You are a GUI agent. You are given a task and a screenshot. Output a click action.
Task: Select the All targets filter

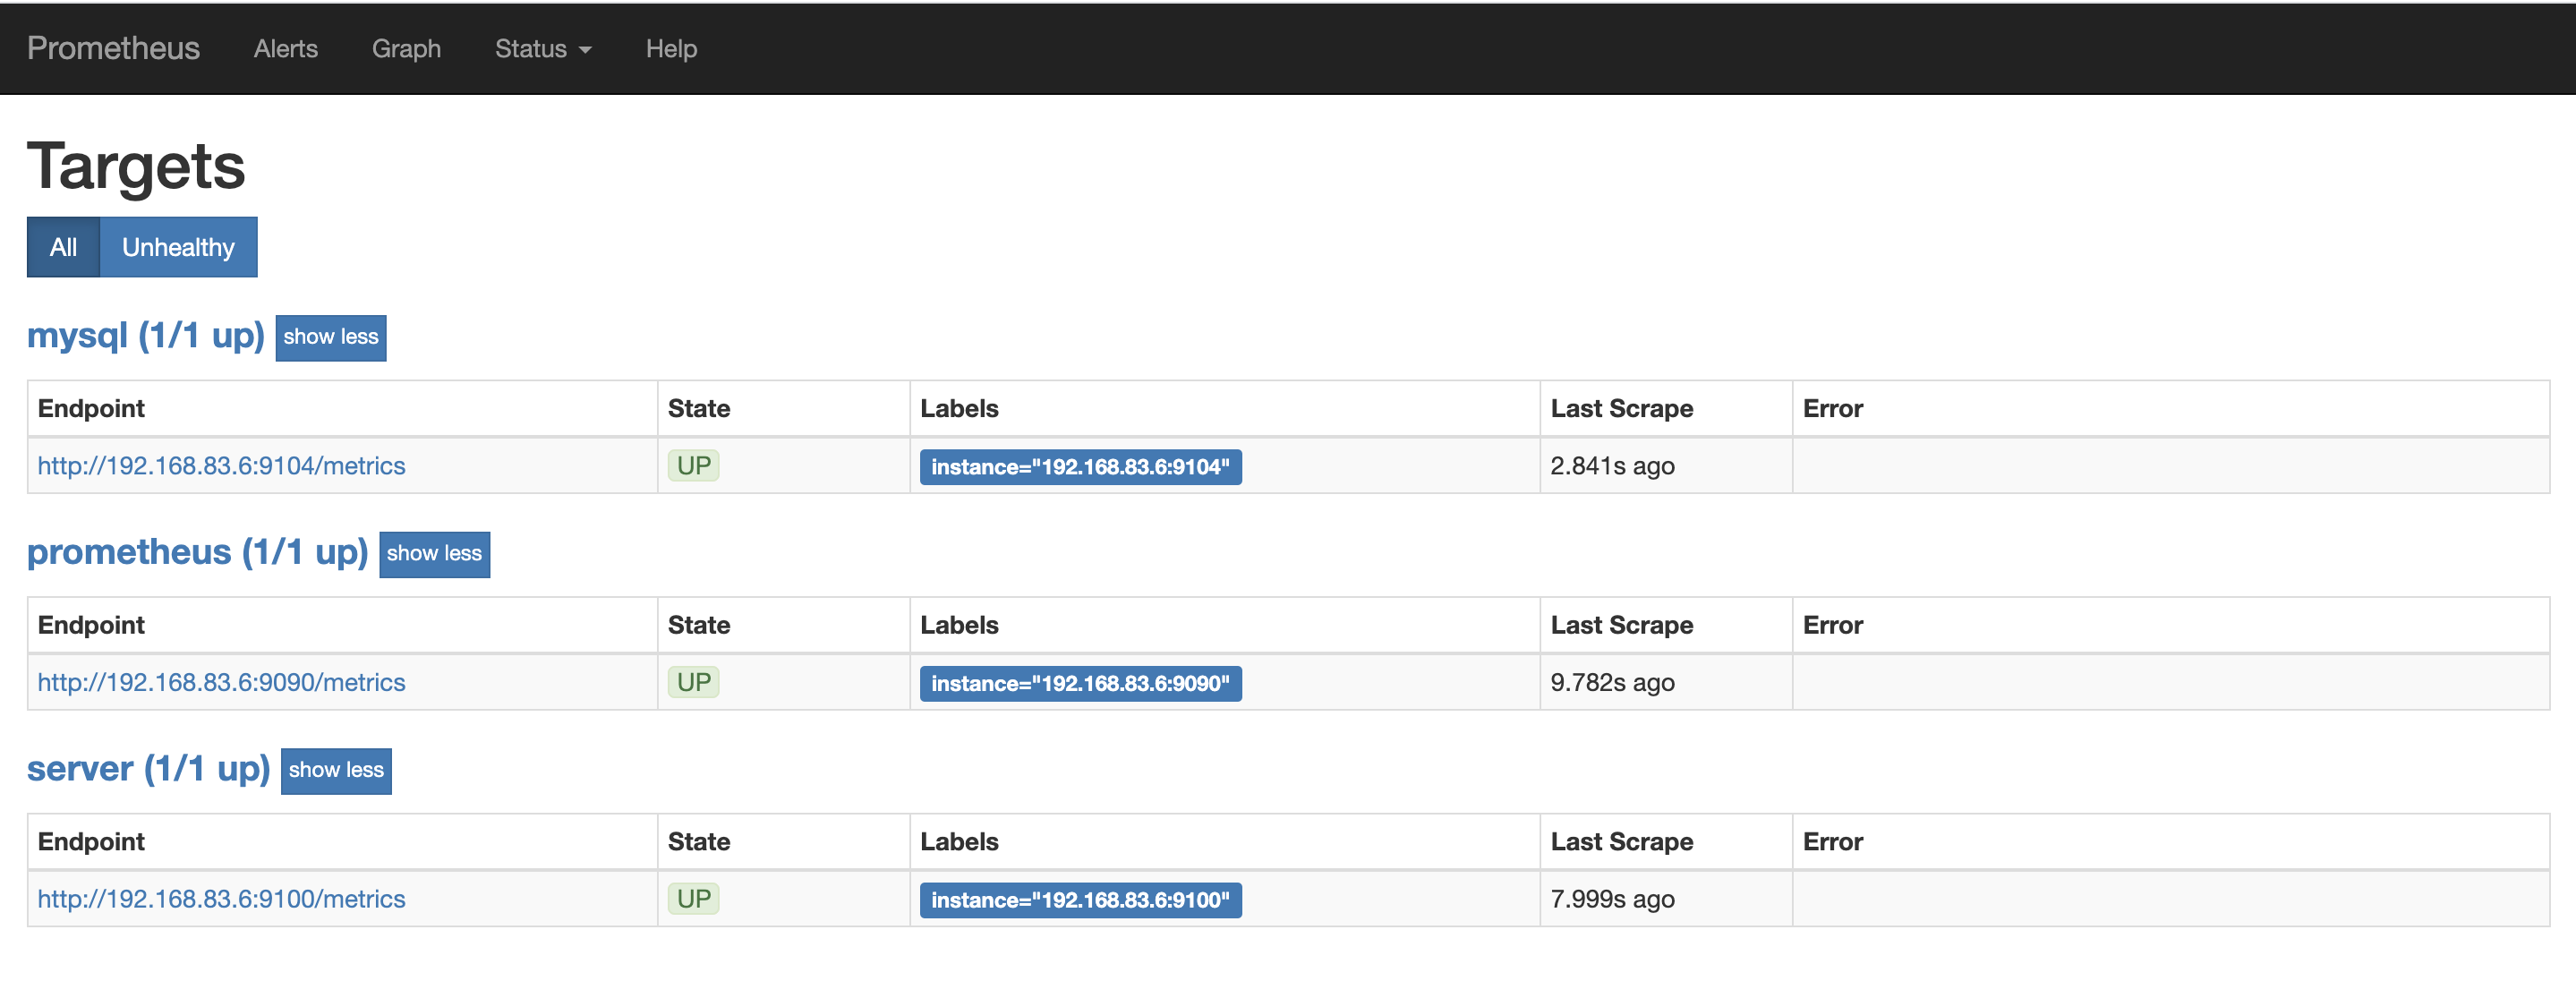(x=63, y=247)
